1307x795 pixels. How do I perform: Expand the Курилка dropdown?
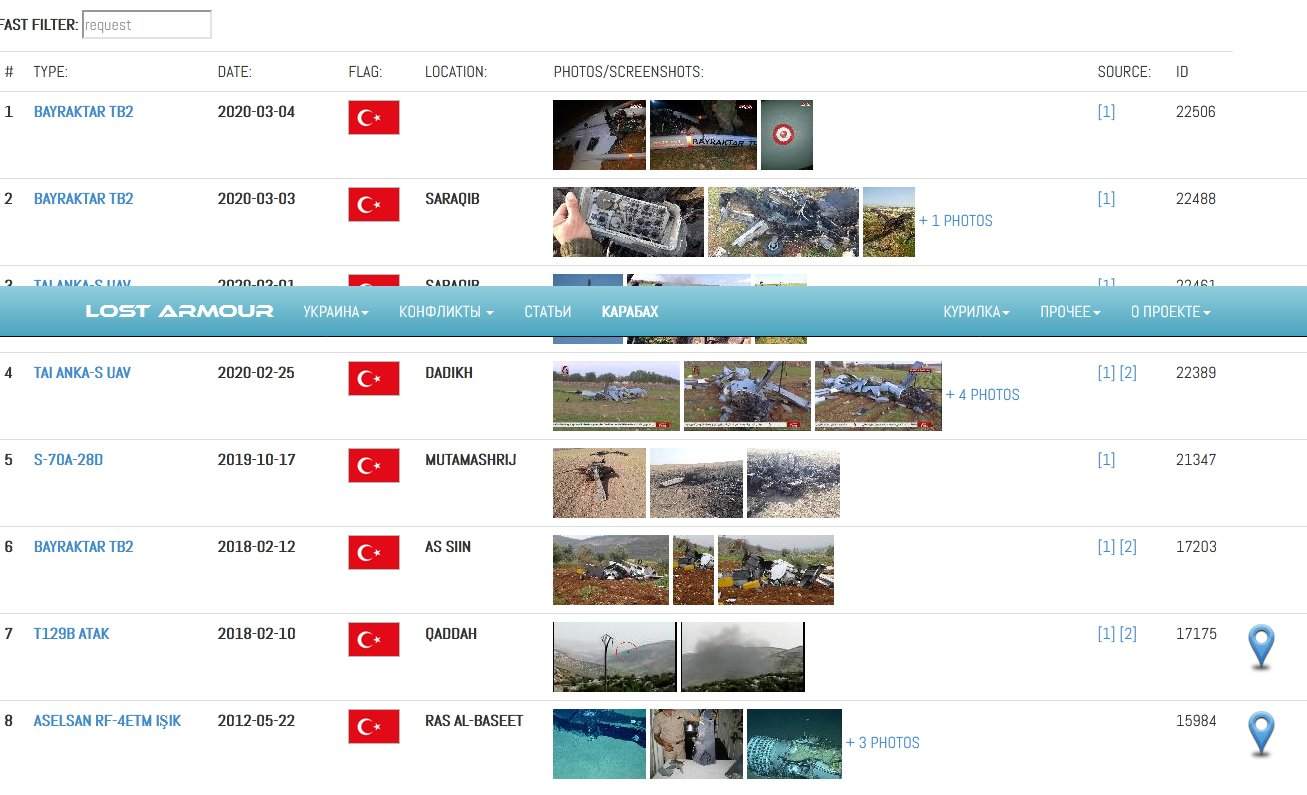[x=976, y=312]
